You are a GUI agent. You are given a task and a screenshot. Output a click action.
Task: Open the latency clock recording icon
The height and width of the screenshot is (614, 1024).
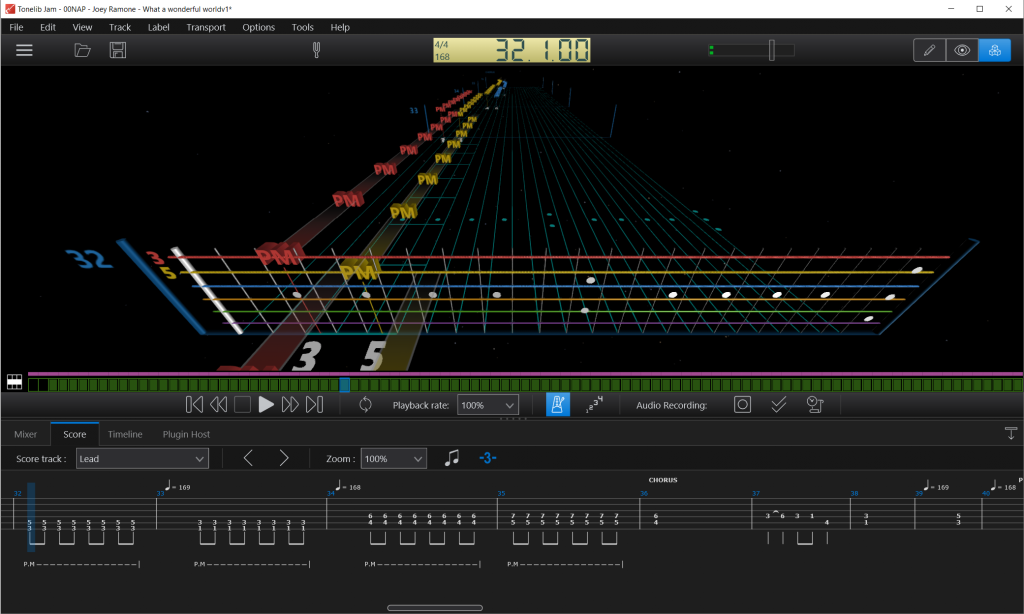pyautogui.click(x=815, y=405)
